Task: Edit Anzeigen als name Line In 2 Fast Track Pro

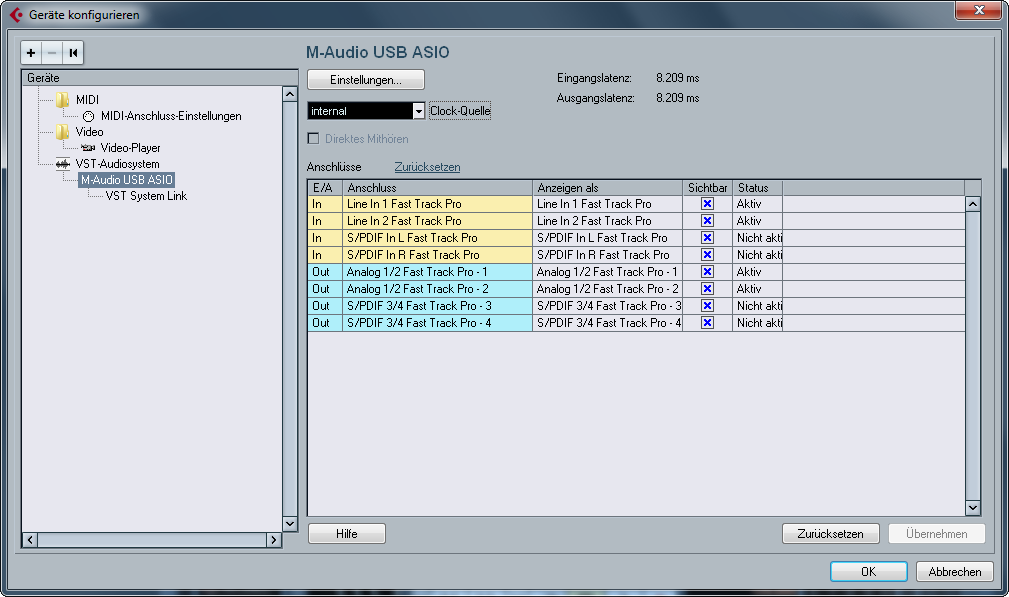Action: (607, 221)
